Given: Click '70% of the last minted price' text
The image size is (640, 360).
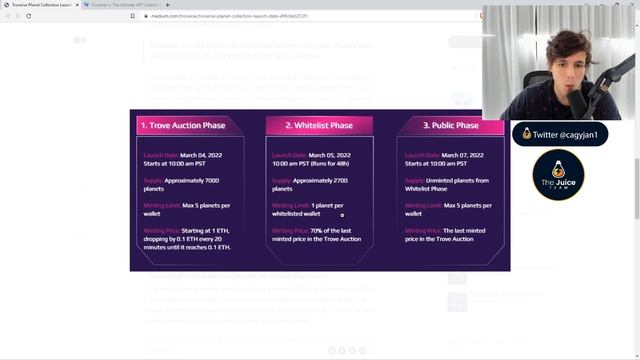Looking at the screenshot, I should coord(317,235).
